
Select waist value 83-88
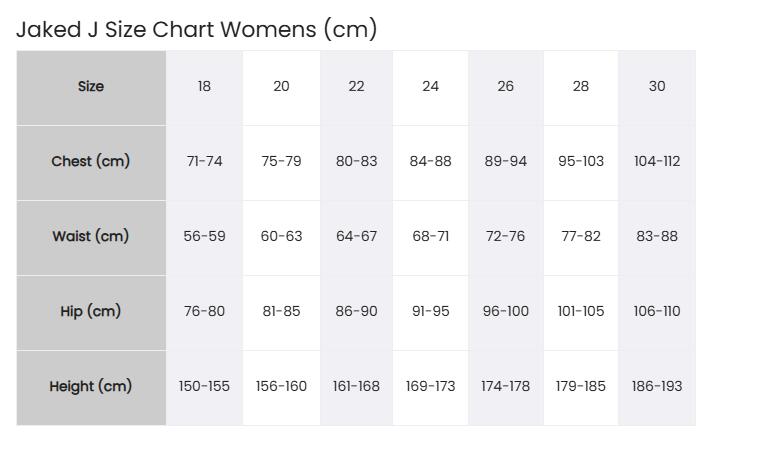(657, 236)
